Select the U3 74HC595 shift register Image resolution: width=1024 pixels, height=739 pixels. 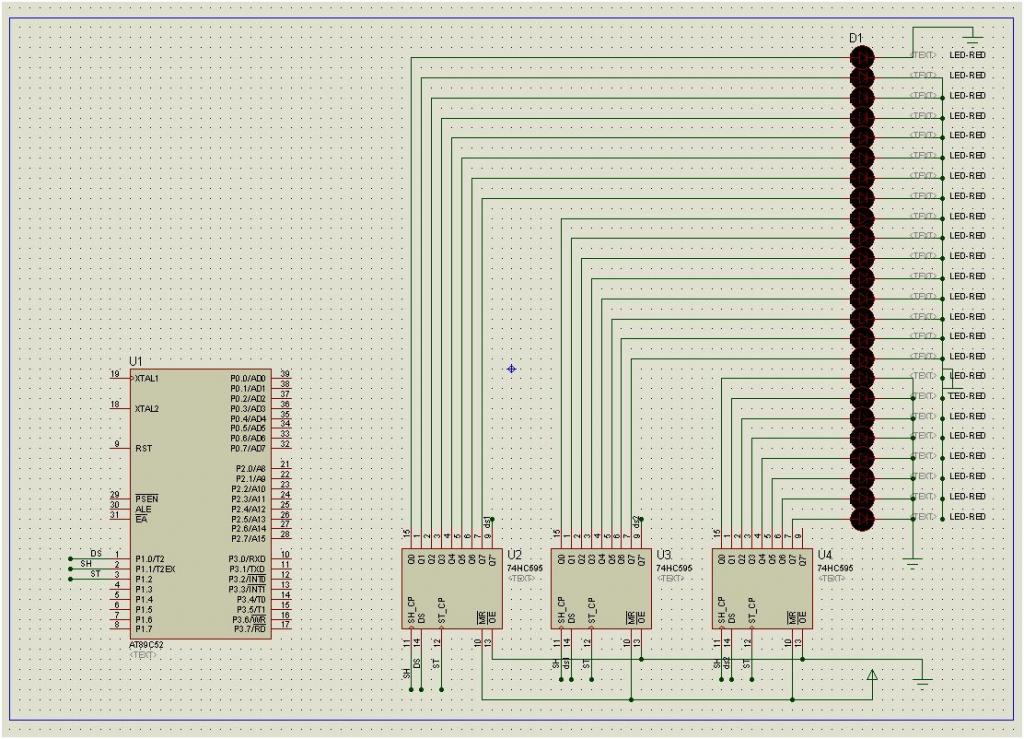(x=601, y=588)
